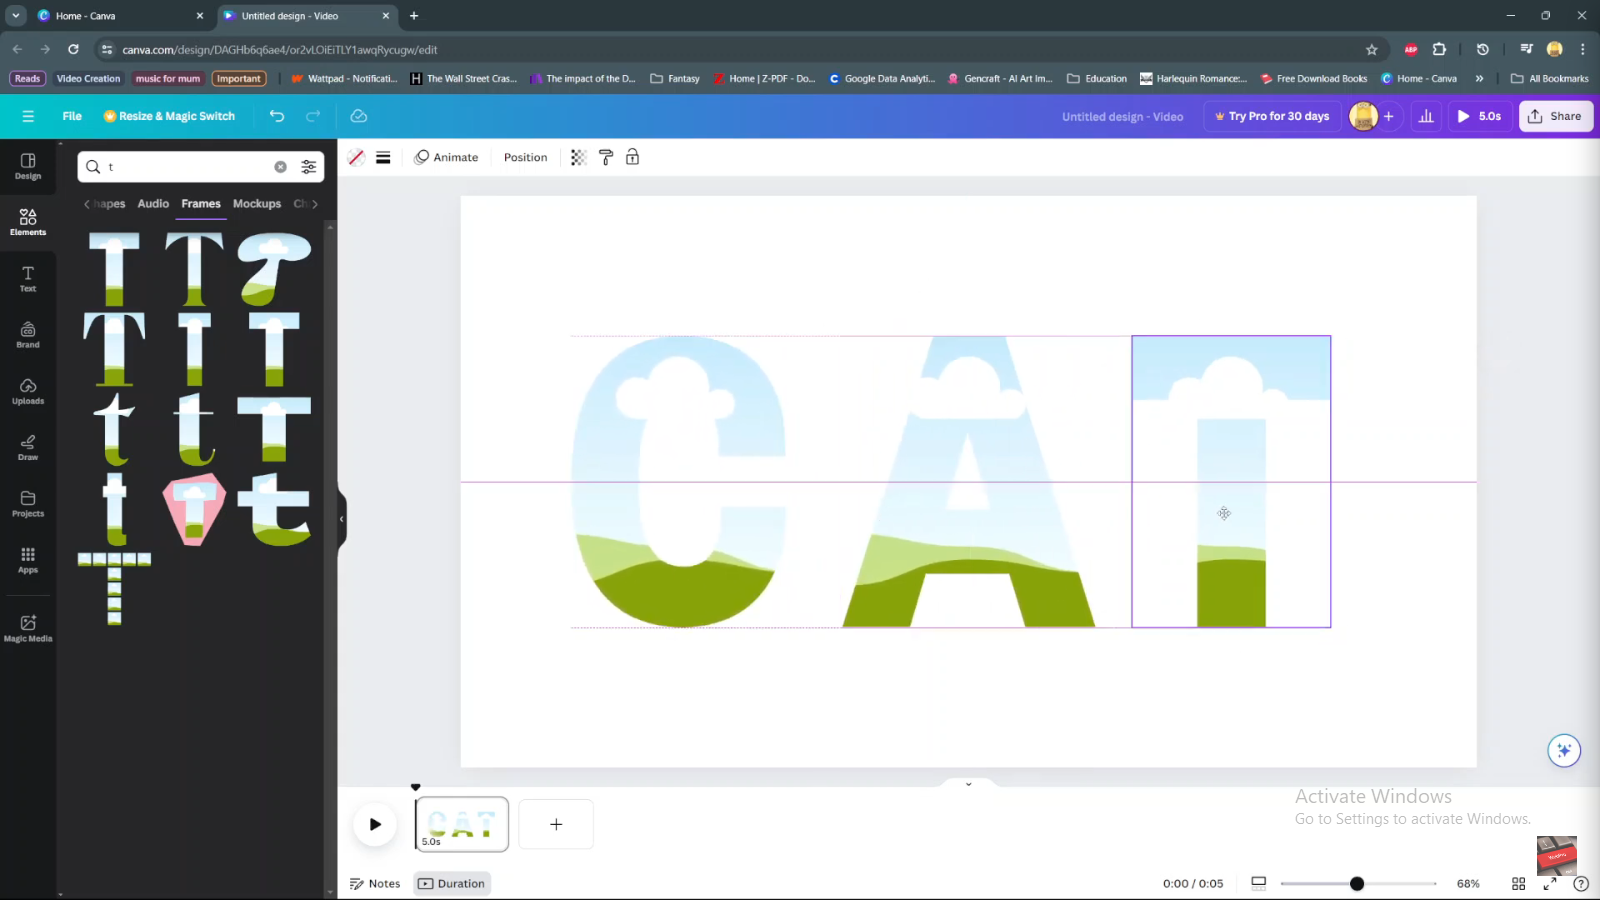Viewport: 1600px width, 900px height.
Task: Open the Position panel
Action: 525,157
